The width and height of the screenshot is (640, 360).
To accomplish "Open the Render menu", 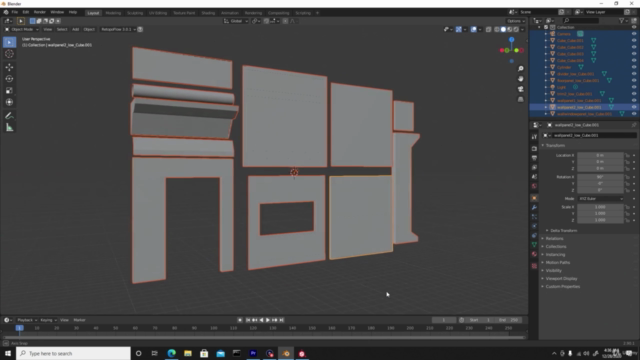I will (40, 12).
